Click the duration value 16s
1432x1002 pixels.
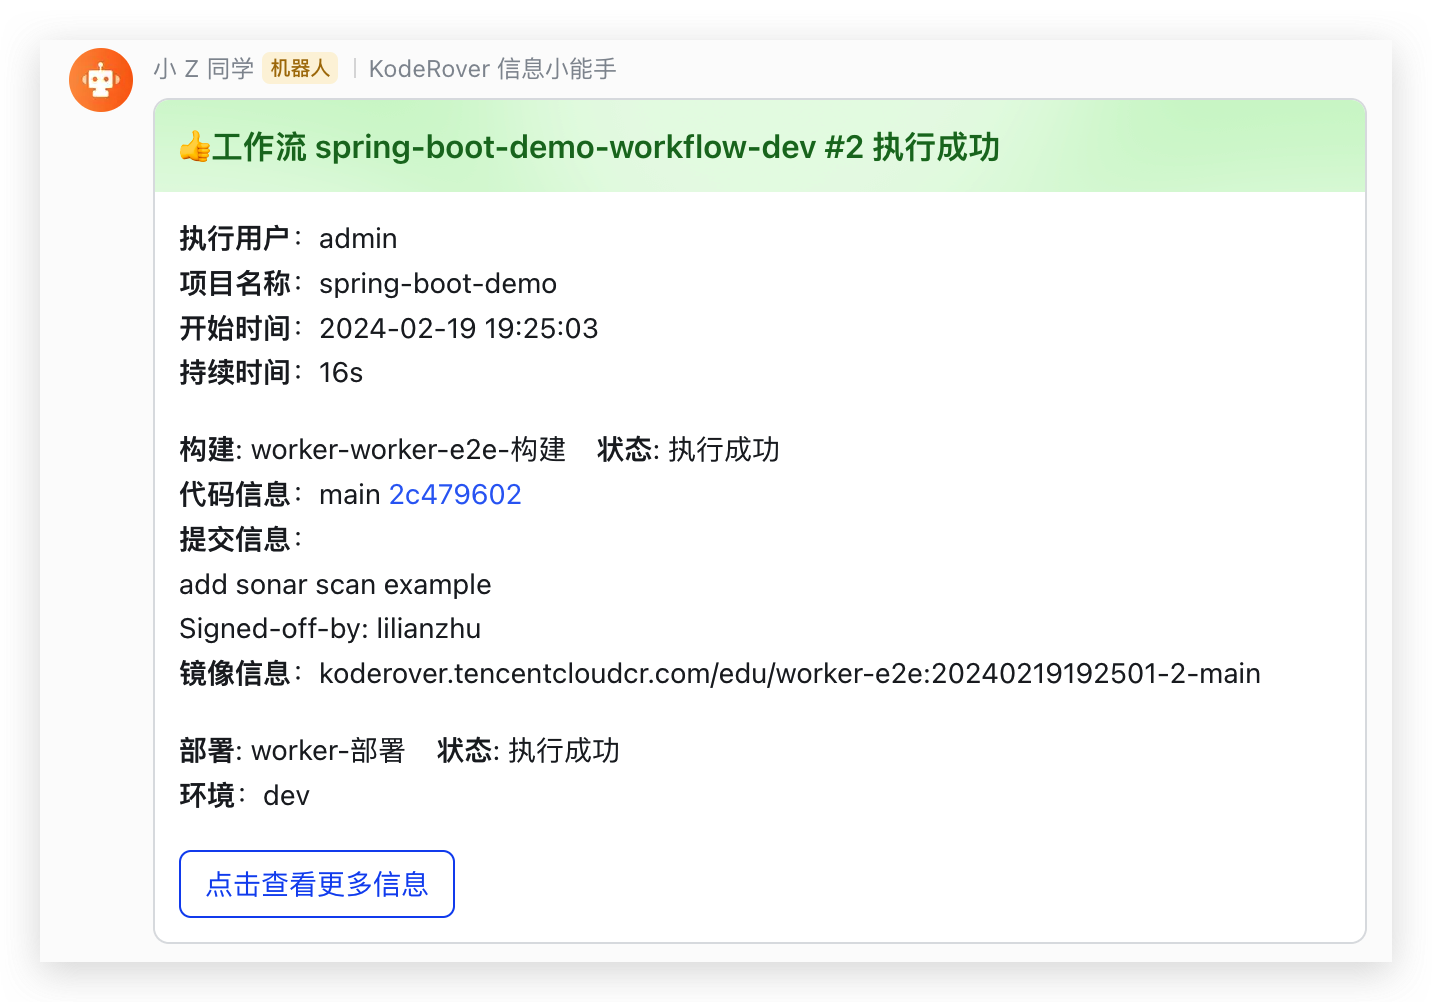point(341,372)
